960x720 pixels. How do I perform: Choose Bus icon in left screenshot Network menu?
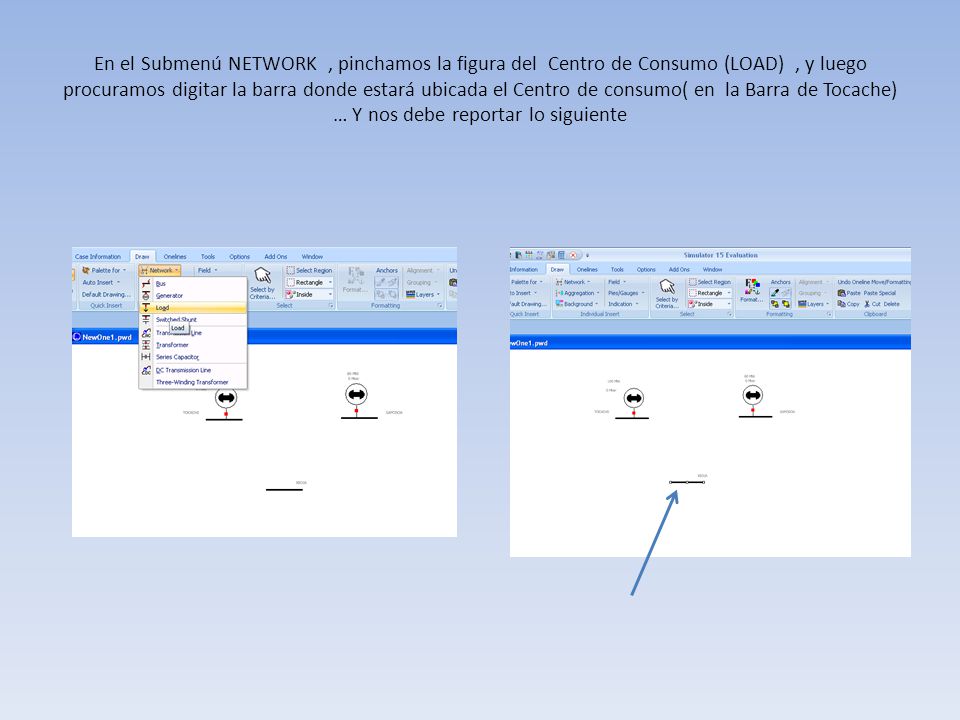[146, 283]
